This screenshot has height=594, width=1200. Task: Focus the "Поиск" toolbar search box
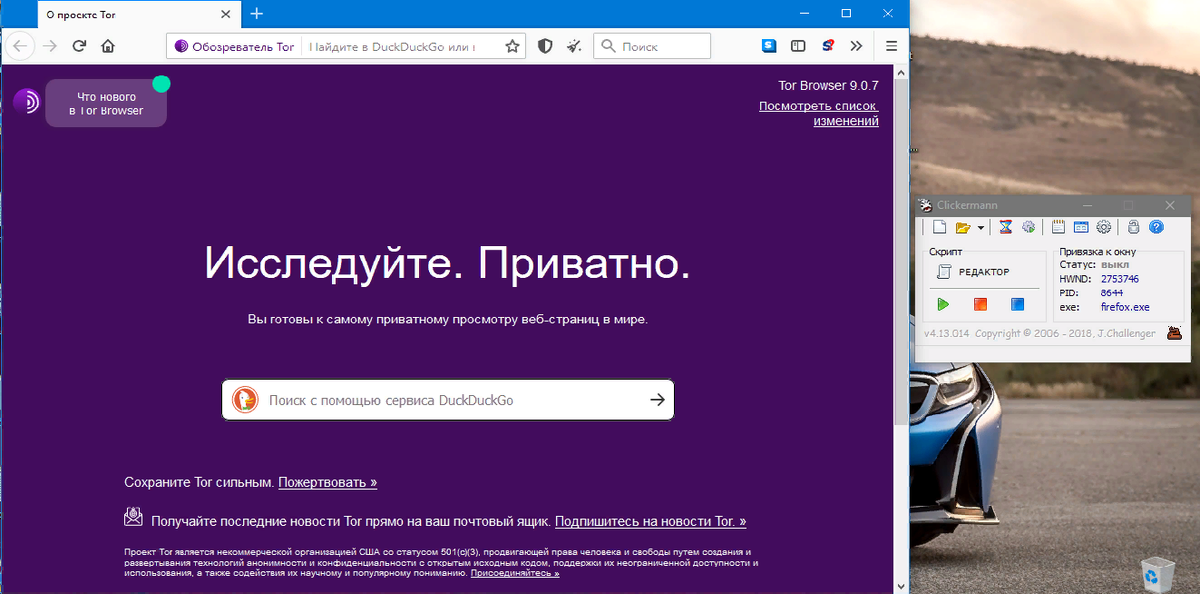coord(652,46)
